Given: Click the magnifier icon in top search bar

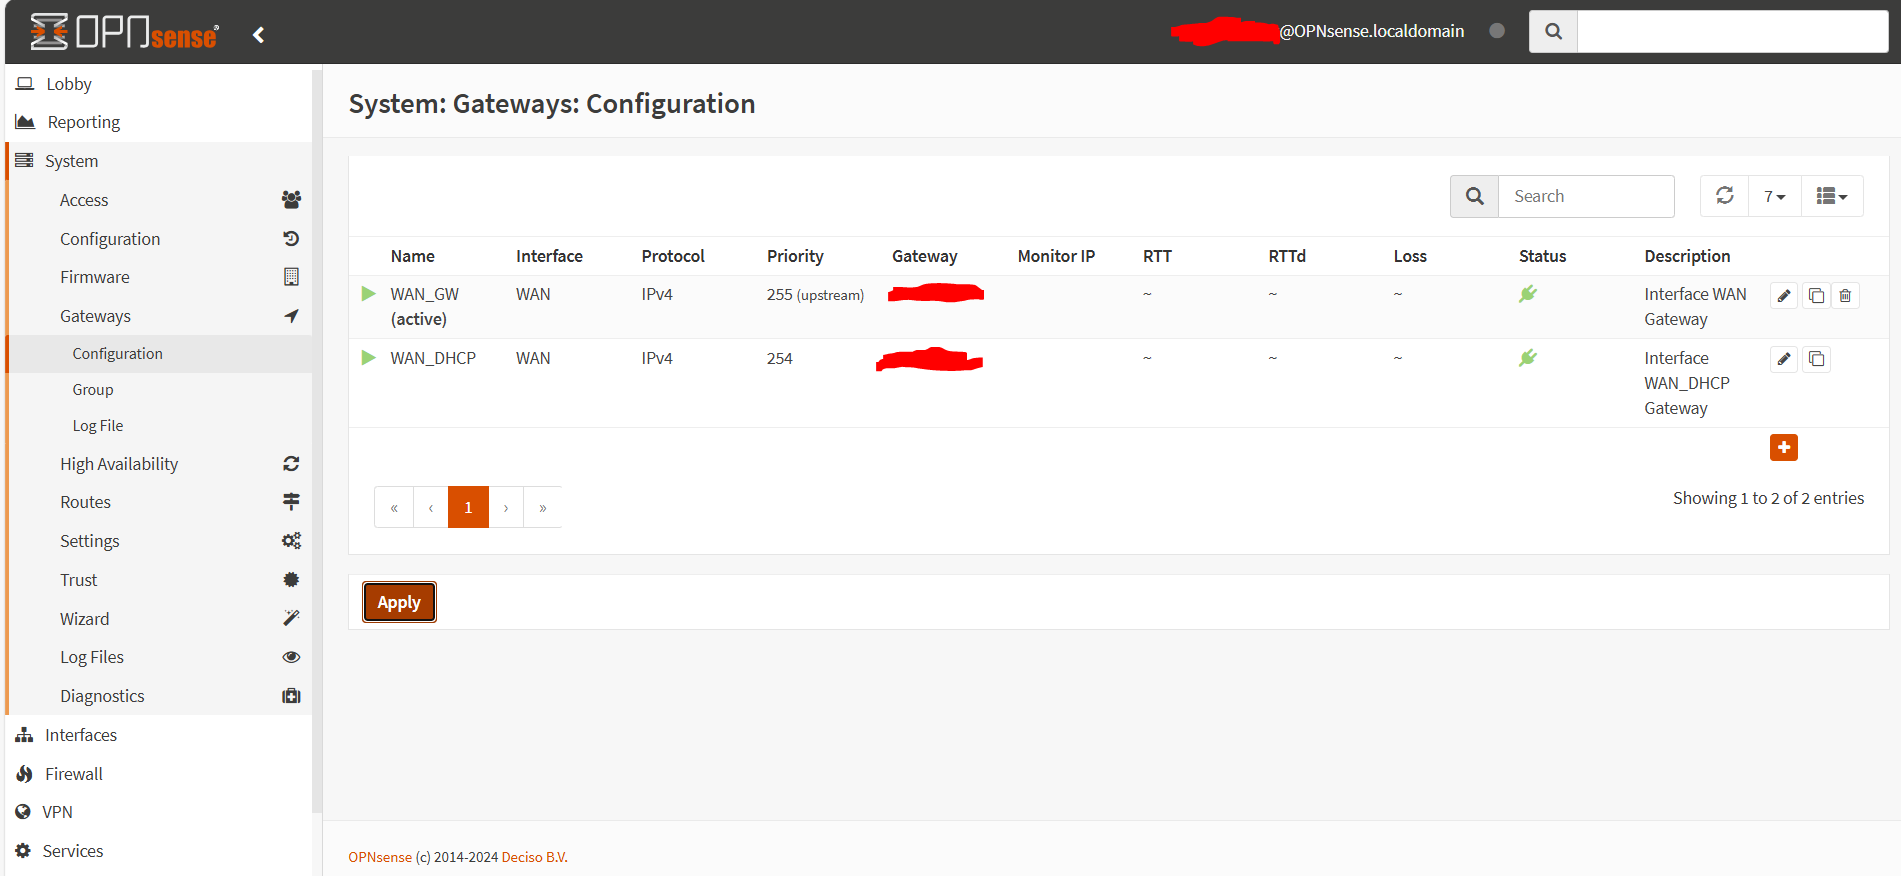Looking at the screenshot, I should point(1553,31).
